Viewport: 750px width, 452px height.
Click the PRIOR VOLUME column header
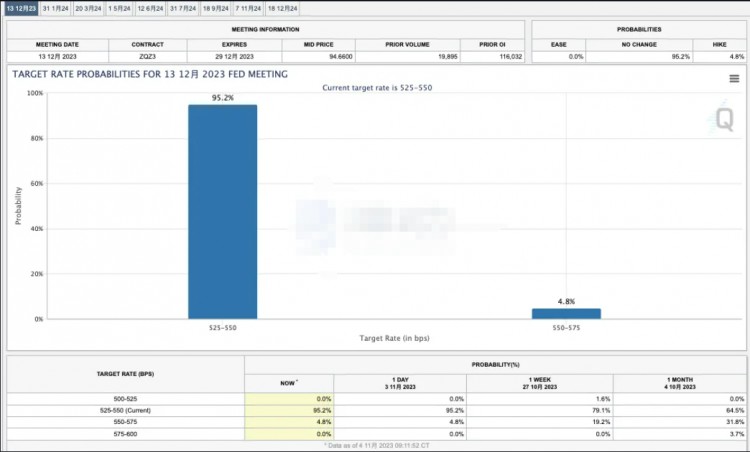click(408, 44)
